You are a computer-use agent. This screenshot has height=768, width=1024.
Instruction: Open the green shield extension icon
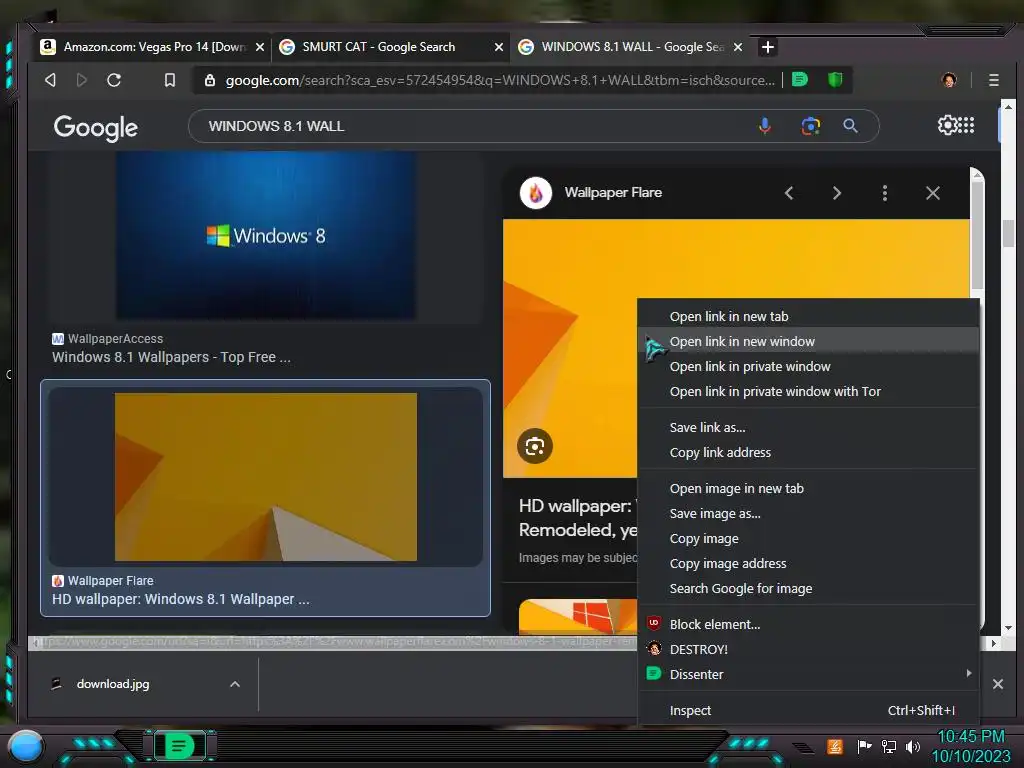835,80
